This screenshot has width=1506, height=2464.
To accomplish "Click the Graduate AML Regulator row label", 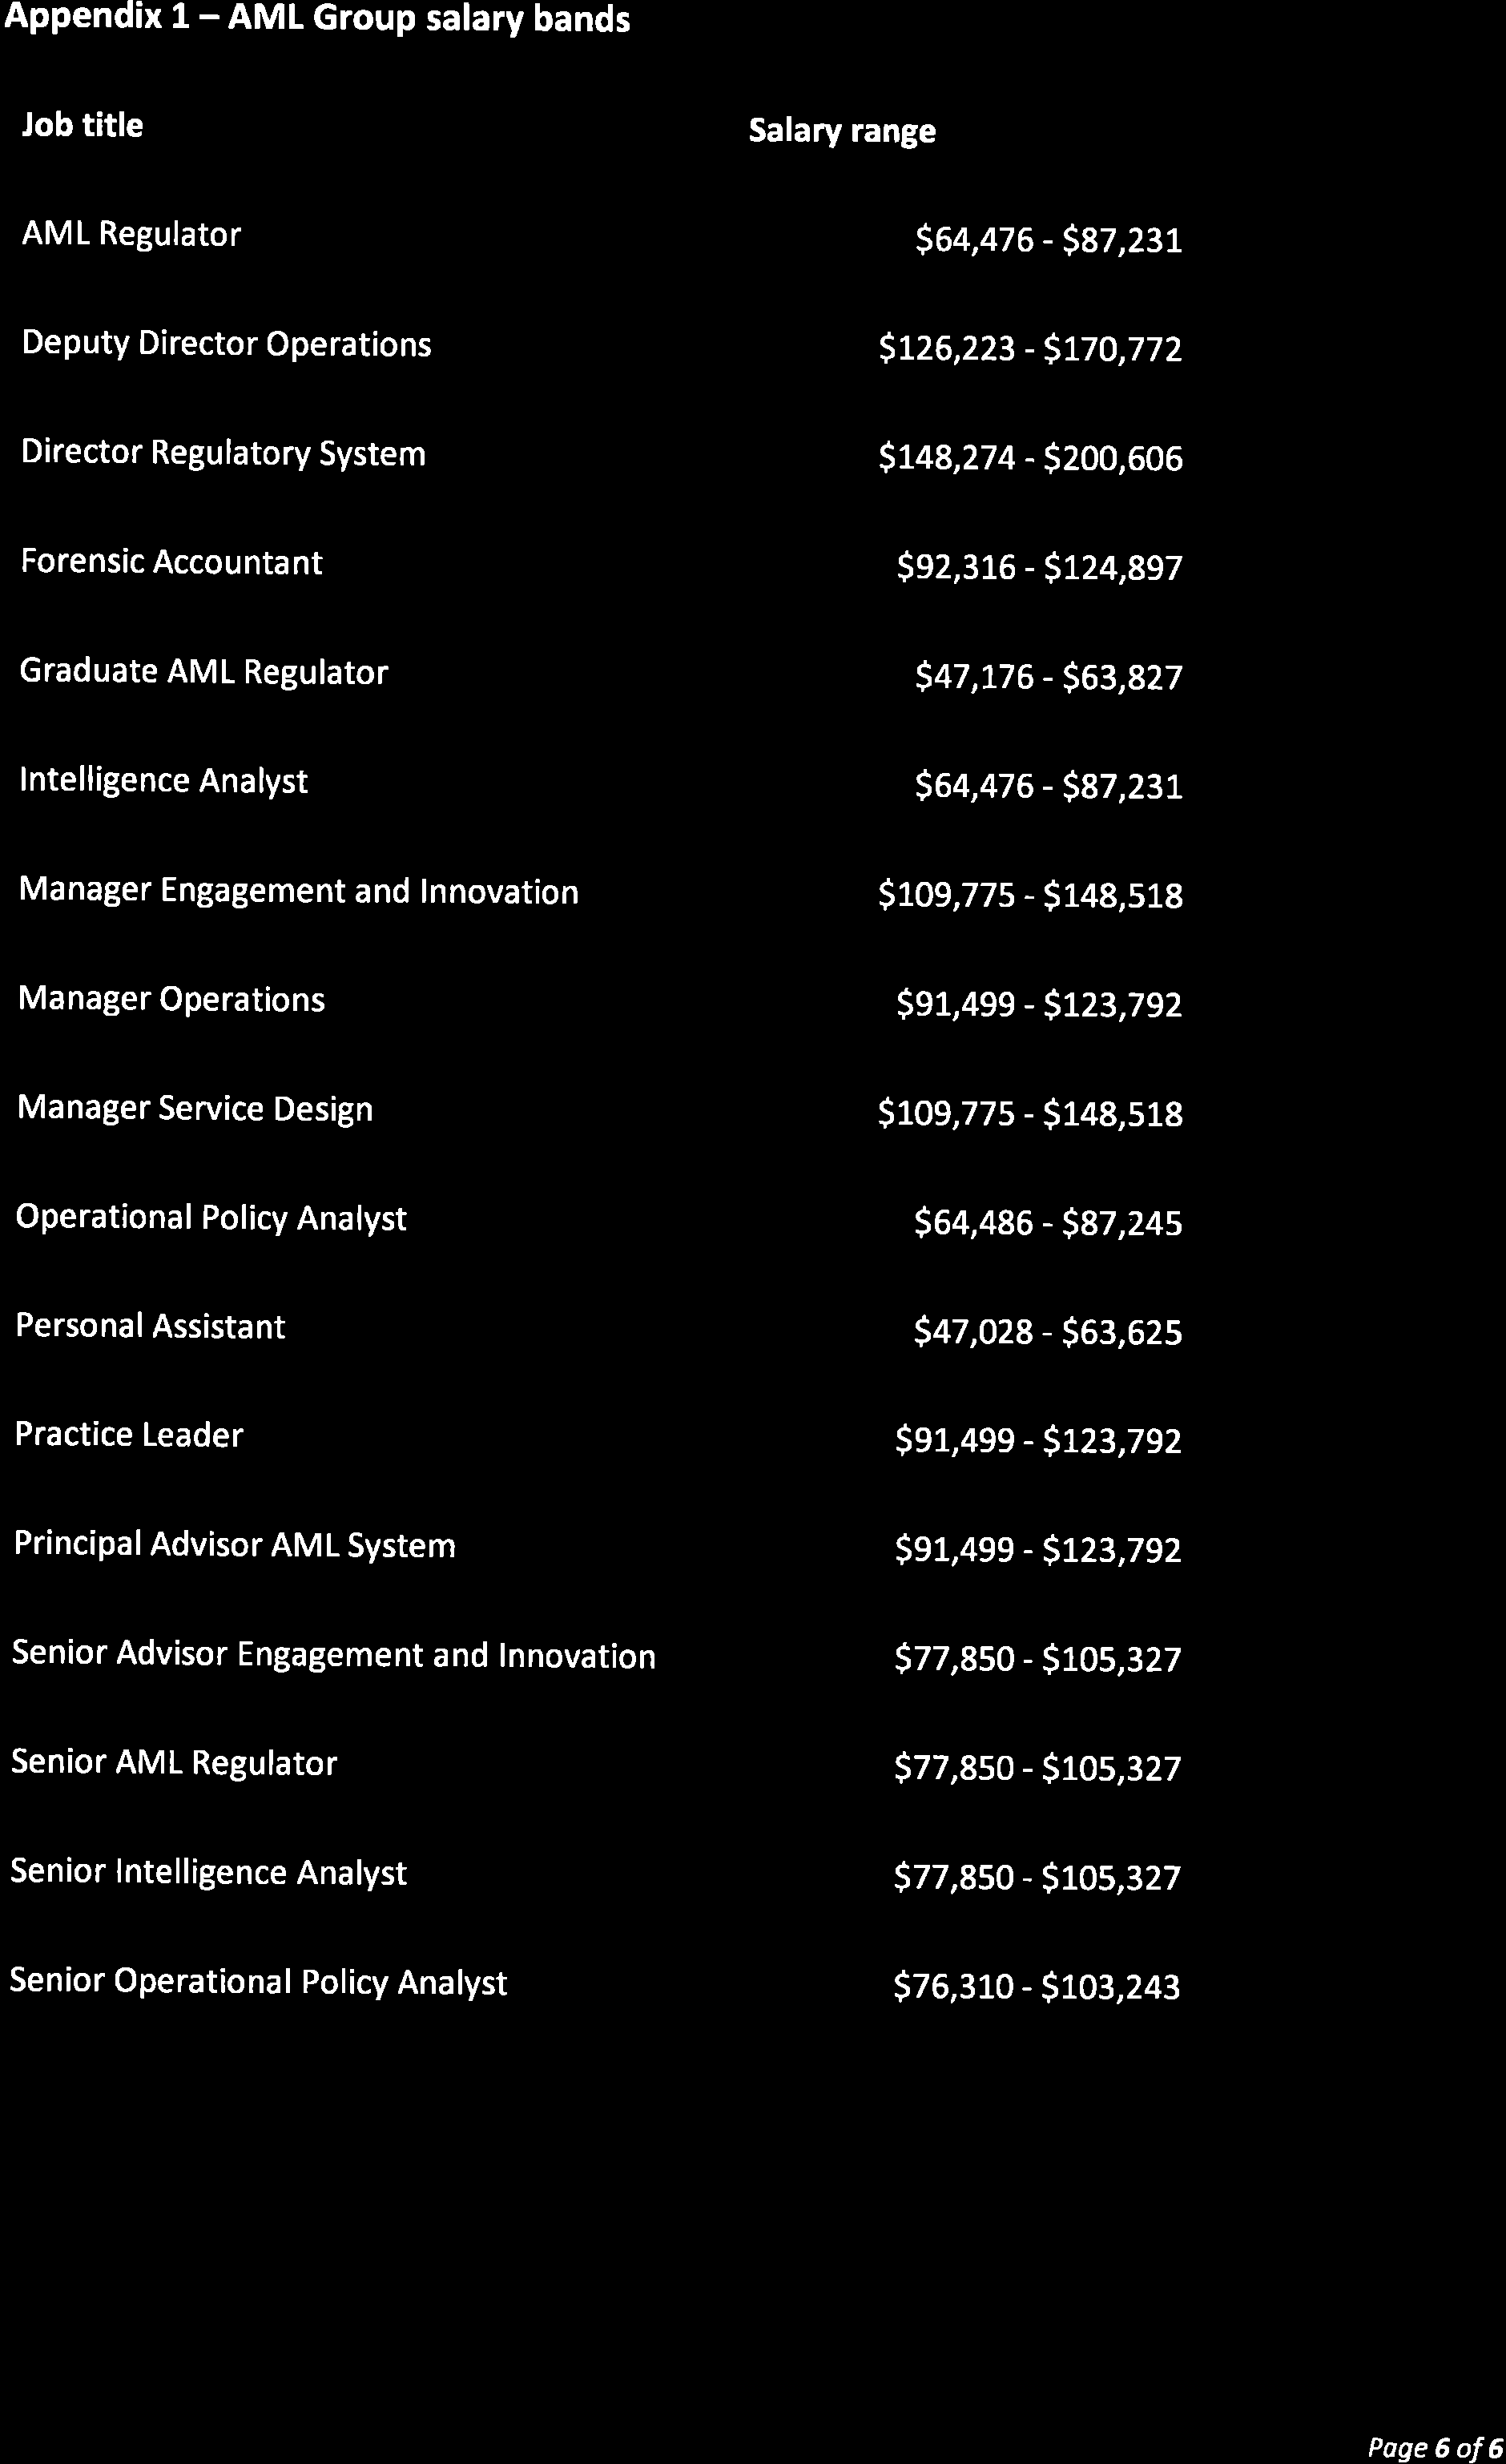I will pyautogui.click(x=203, y=672).
